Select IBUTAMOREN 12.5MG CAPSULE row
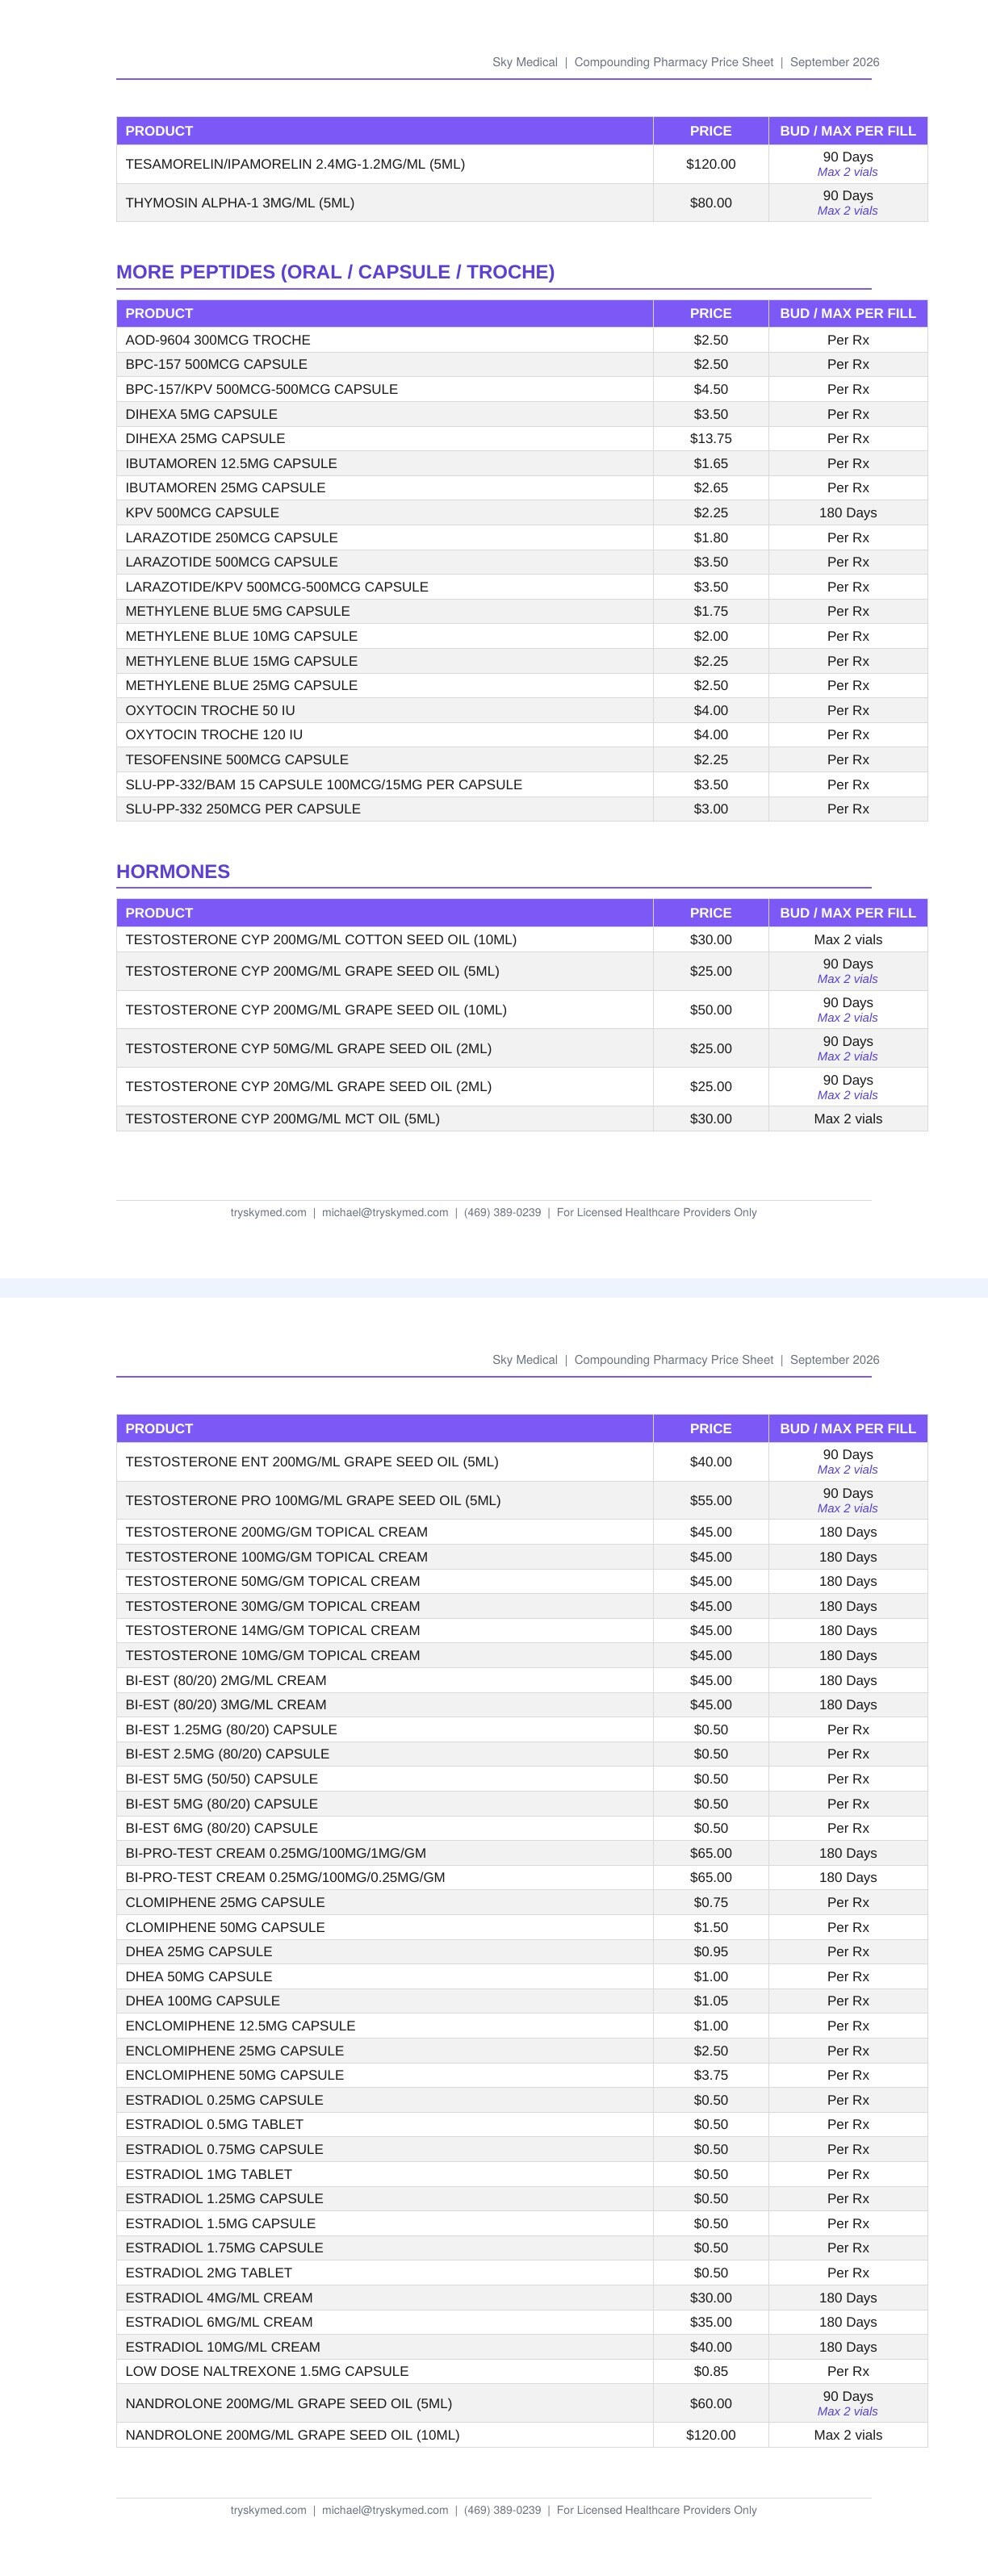The height and width of the screenshot is (2576, 988). coord(522,463)
